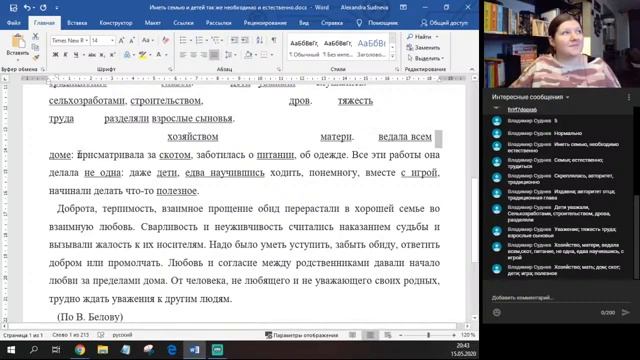Image resolution: width=640 pixels, height=360 pixels.
Task: Switch to the Вид tab
Action: coord(304,23)
